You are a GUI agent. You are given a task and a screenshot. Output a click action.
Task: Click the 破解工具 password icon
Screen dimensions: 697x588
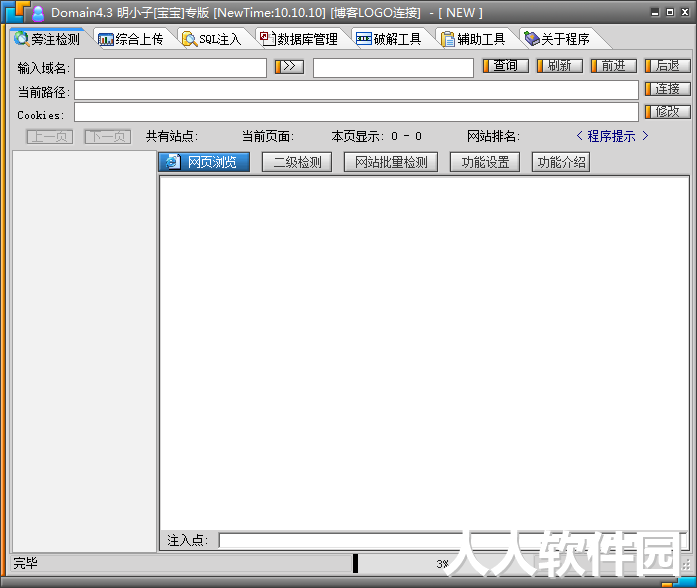click(x=364, y=39)
